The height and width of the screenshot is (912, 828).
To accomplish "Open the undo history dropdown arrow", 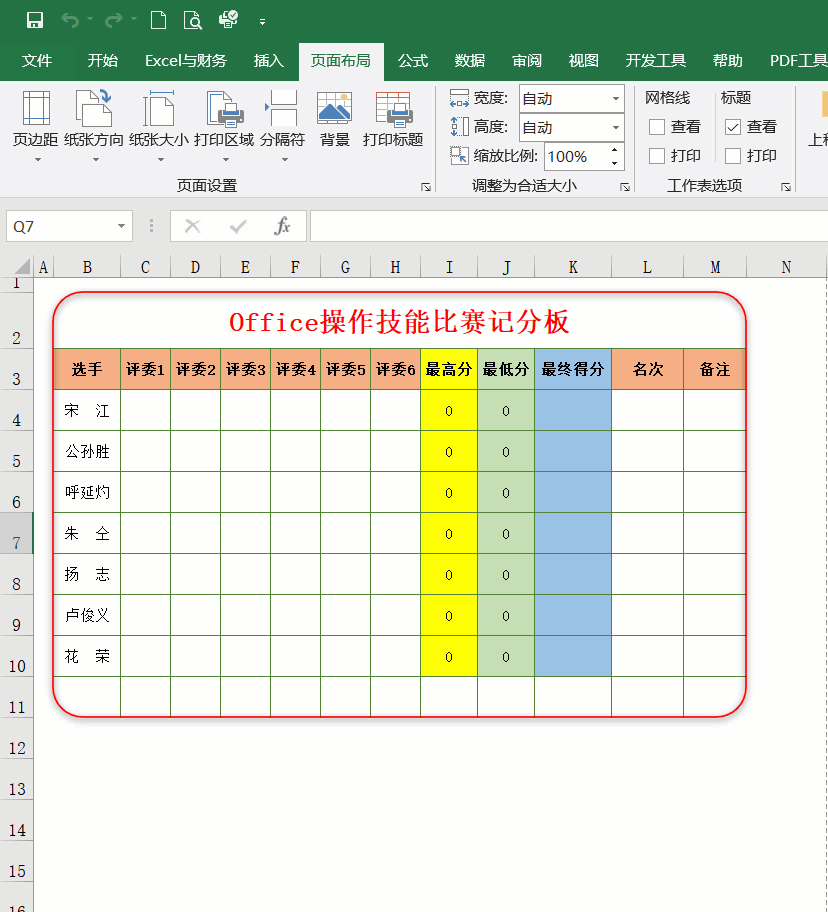I will pos(90,20).
